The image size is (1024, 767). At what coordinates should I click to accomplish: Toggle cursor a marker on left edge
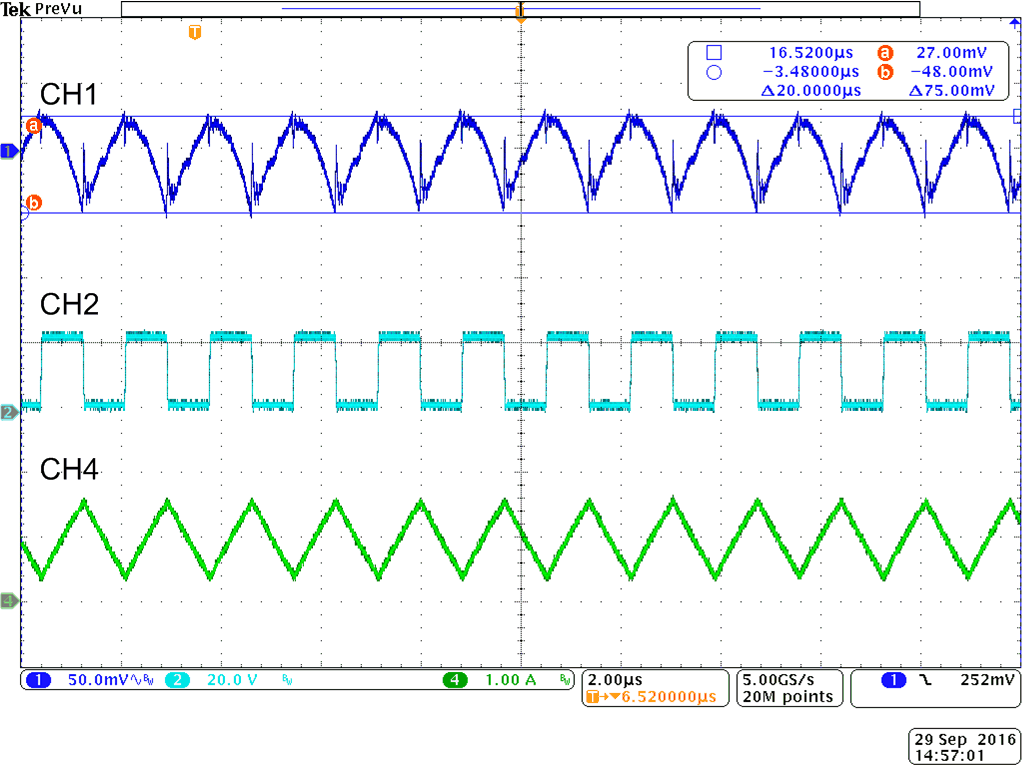tap(33, 125)
